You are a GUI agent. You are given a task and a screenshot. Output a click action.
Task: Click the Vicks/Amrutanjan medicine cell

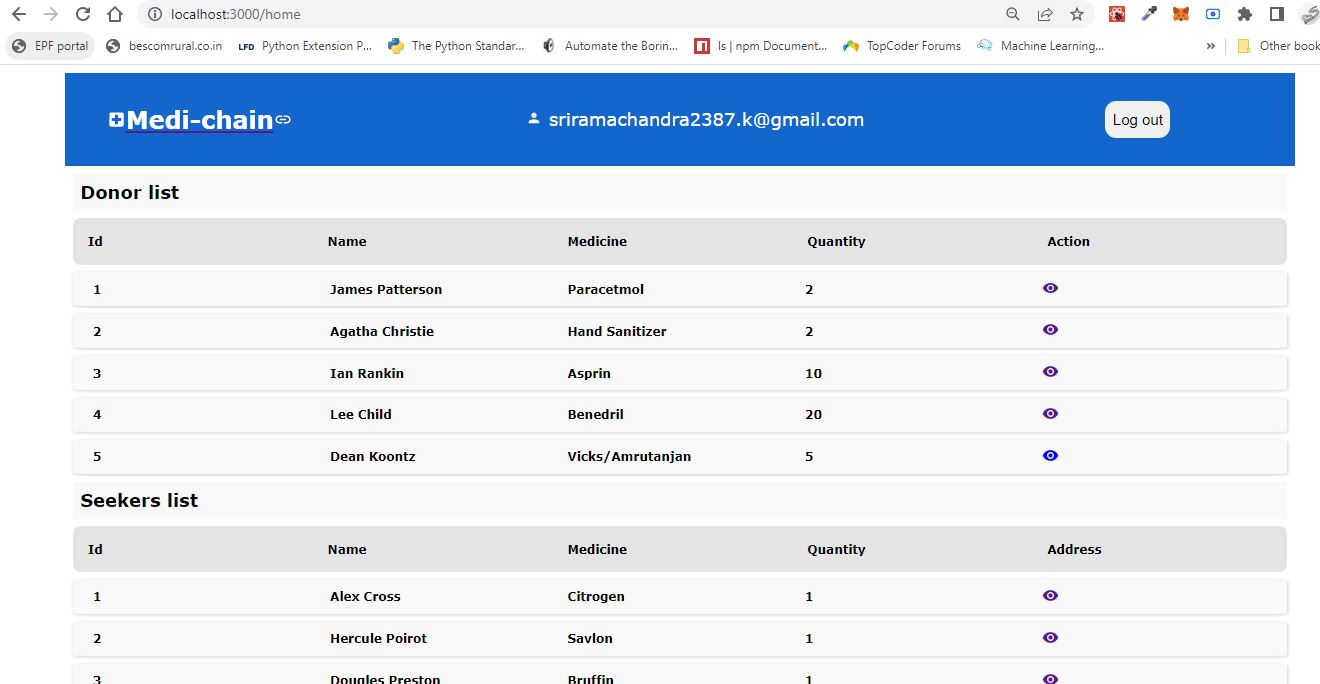629,457
